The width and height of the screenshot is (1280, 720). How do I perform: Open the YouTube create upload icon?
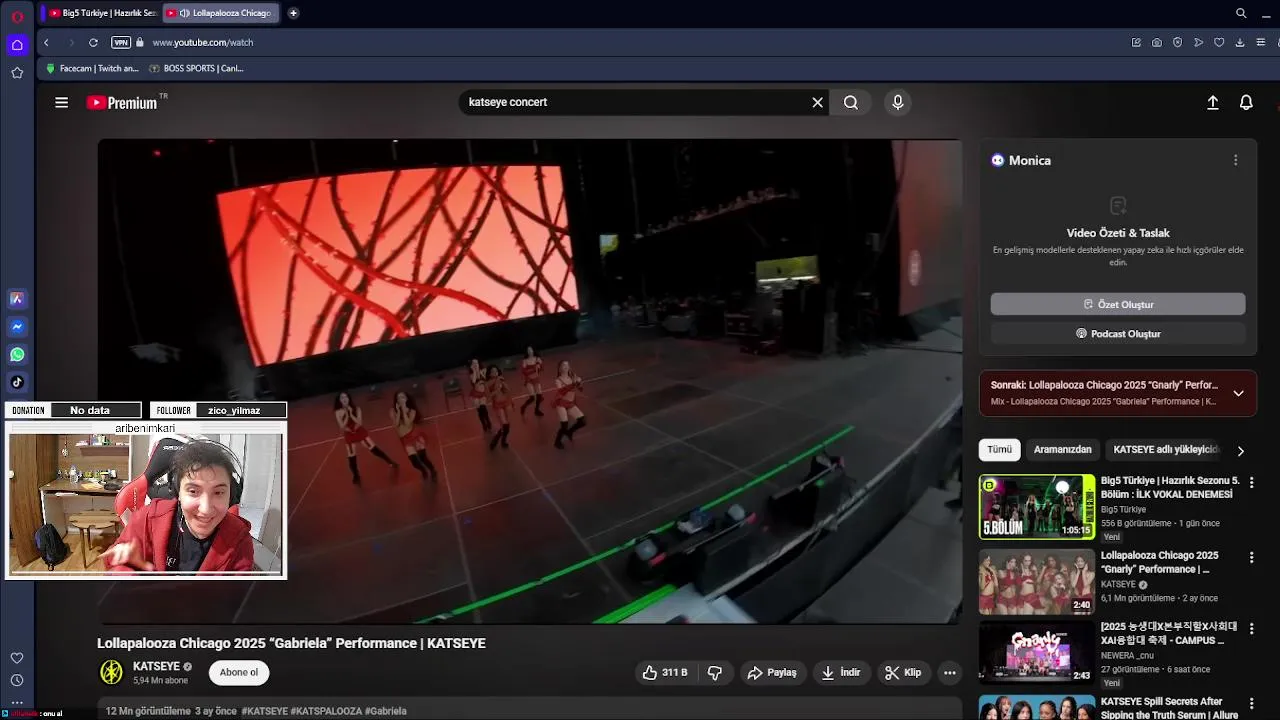tap(1213, 102)
